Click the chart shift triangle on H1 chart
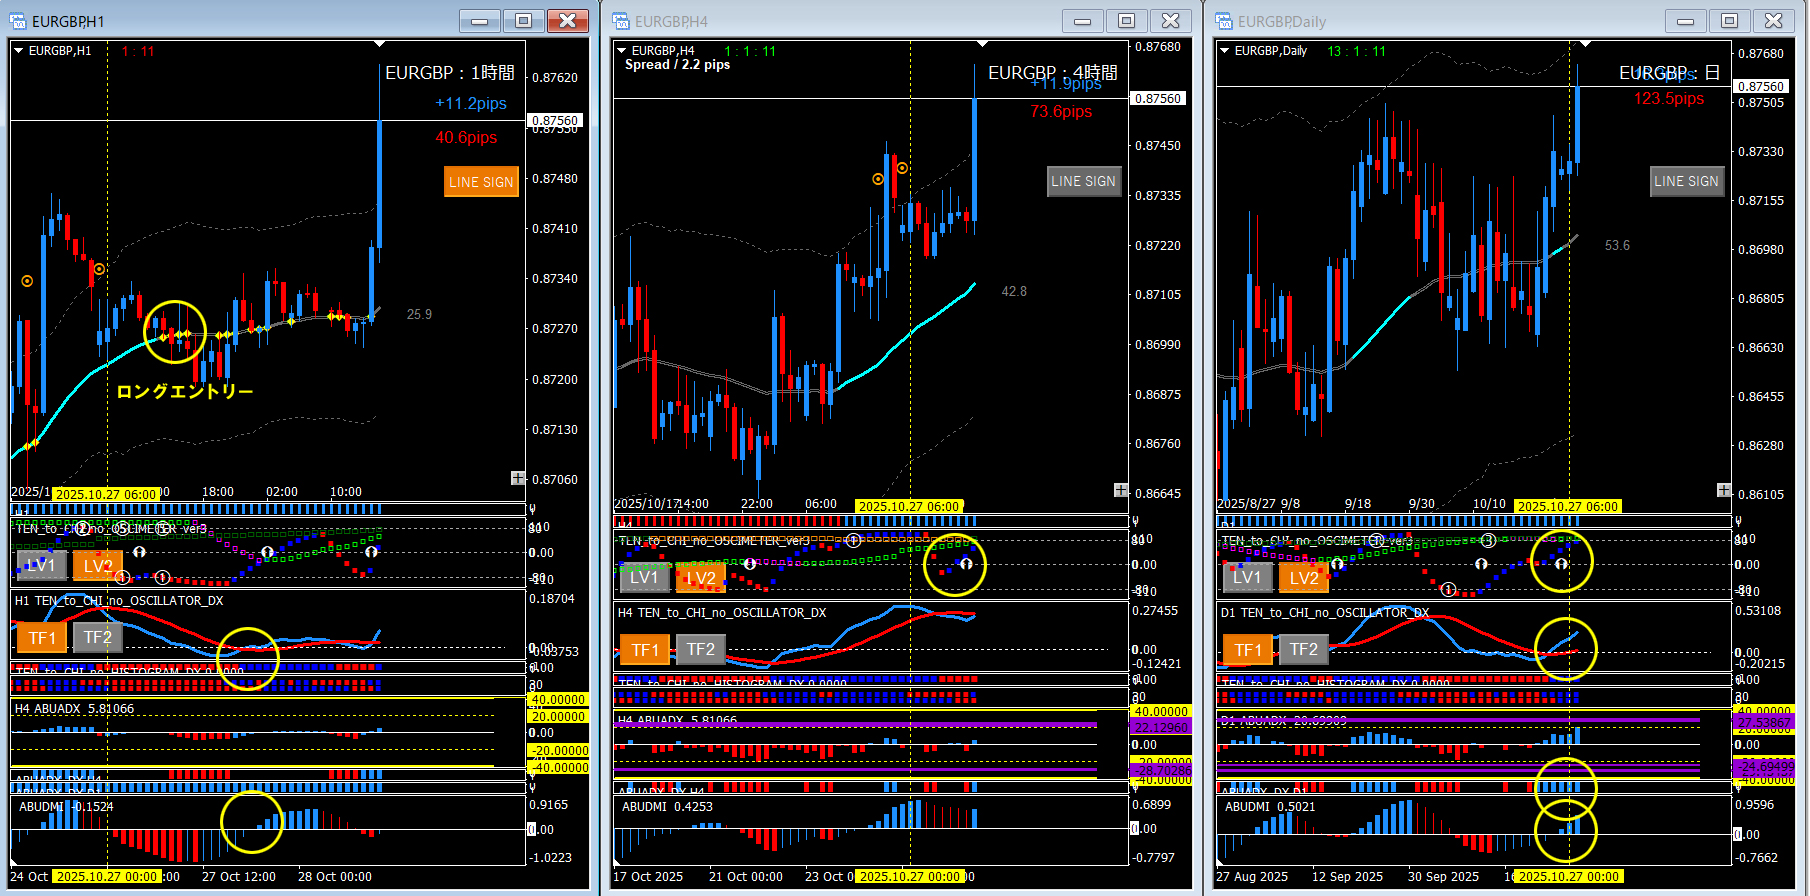The height and width of the screenshot is (896, 1810). point(379,44)
